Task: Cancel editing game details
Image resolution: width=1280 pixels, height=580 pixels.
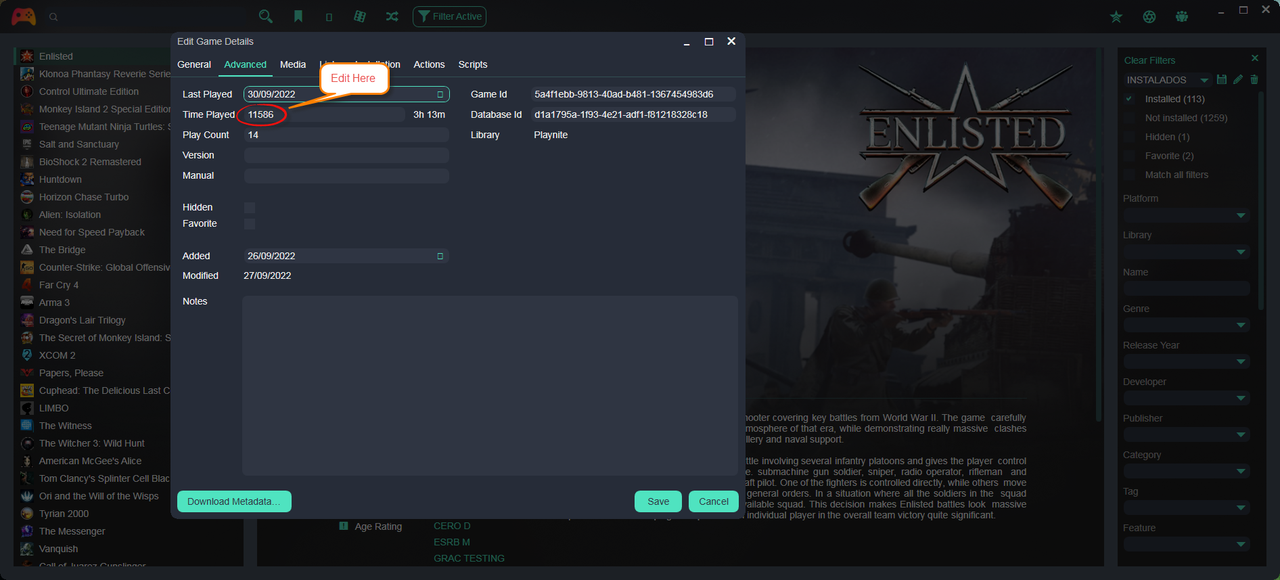Action: click(x=713, y=501)
